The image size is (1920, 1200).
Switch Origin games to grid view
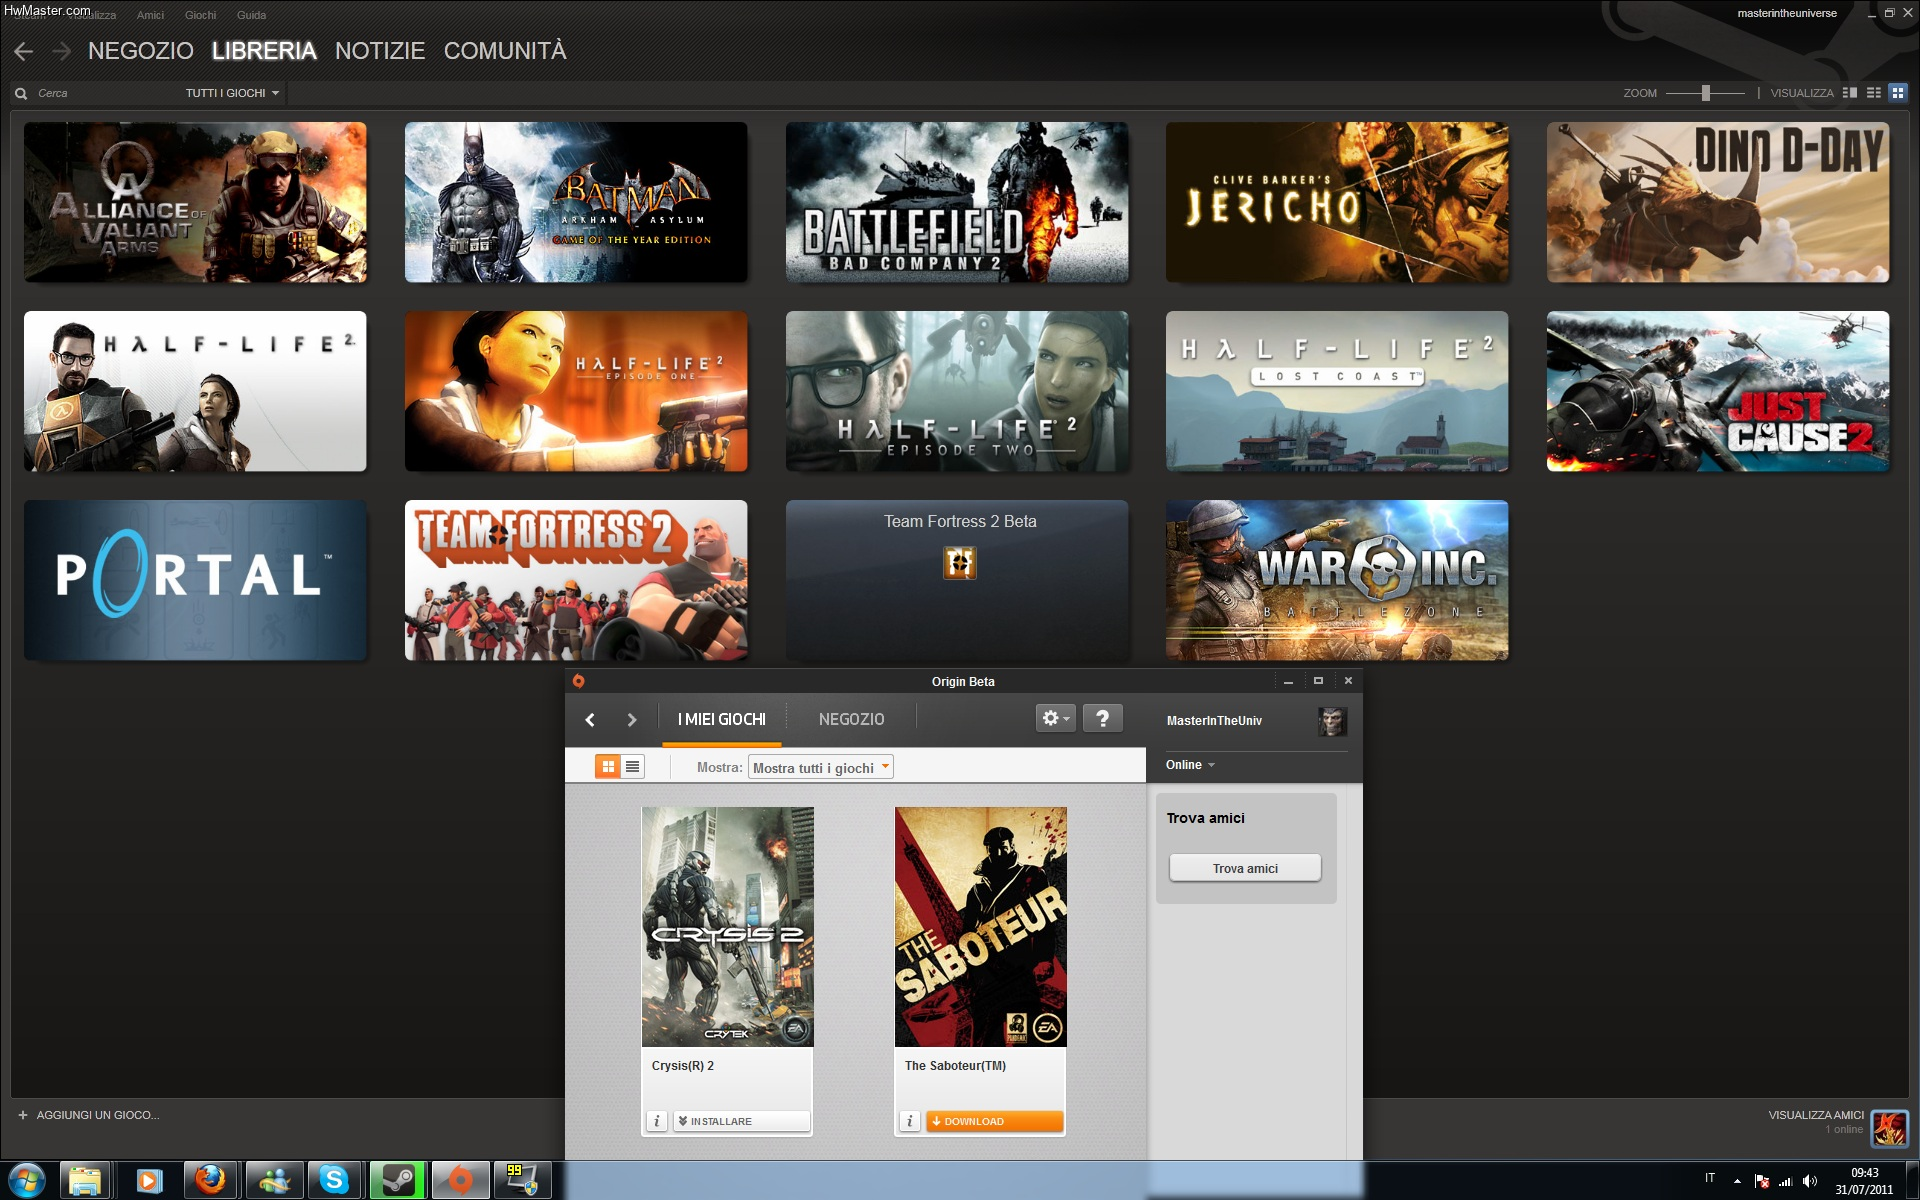tap(608, 767)
